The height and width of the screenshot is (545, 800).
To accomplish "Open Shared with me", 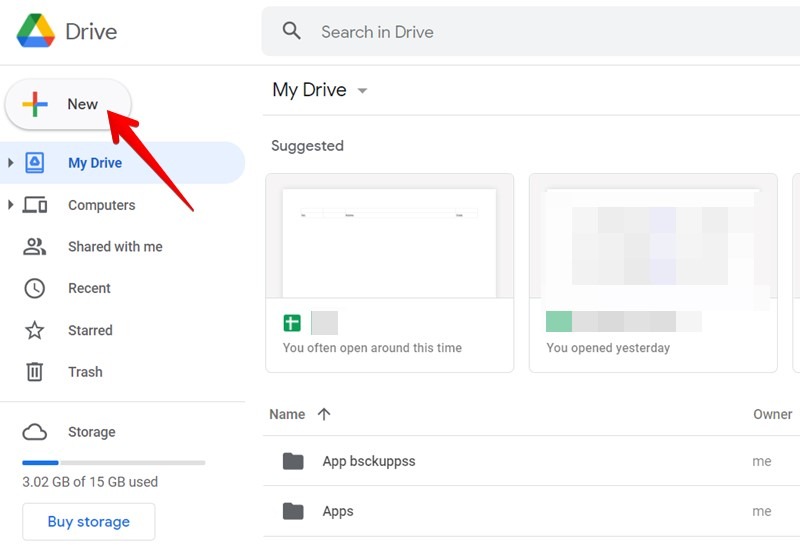I will pos(115,246).
